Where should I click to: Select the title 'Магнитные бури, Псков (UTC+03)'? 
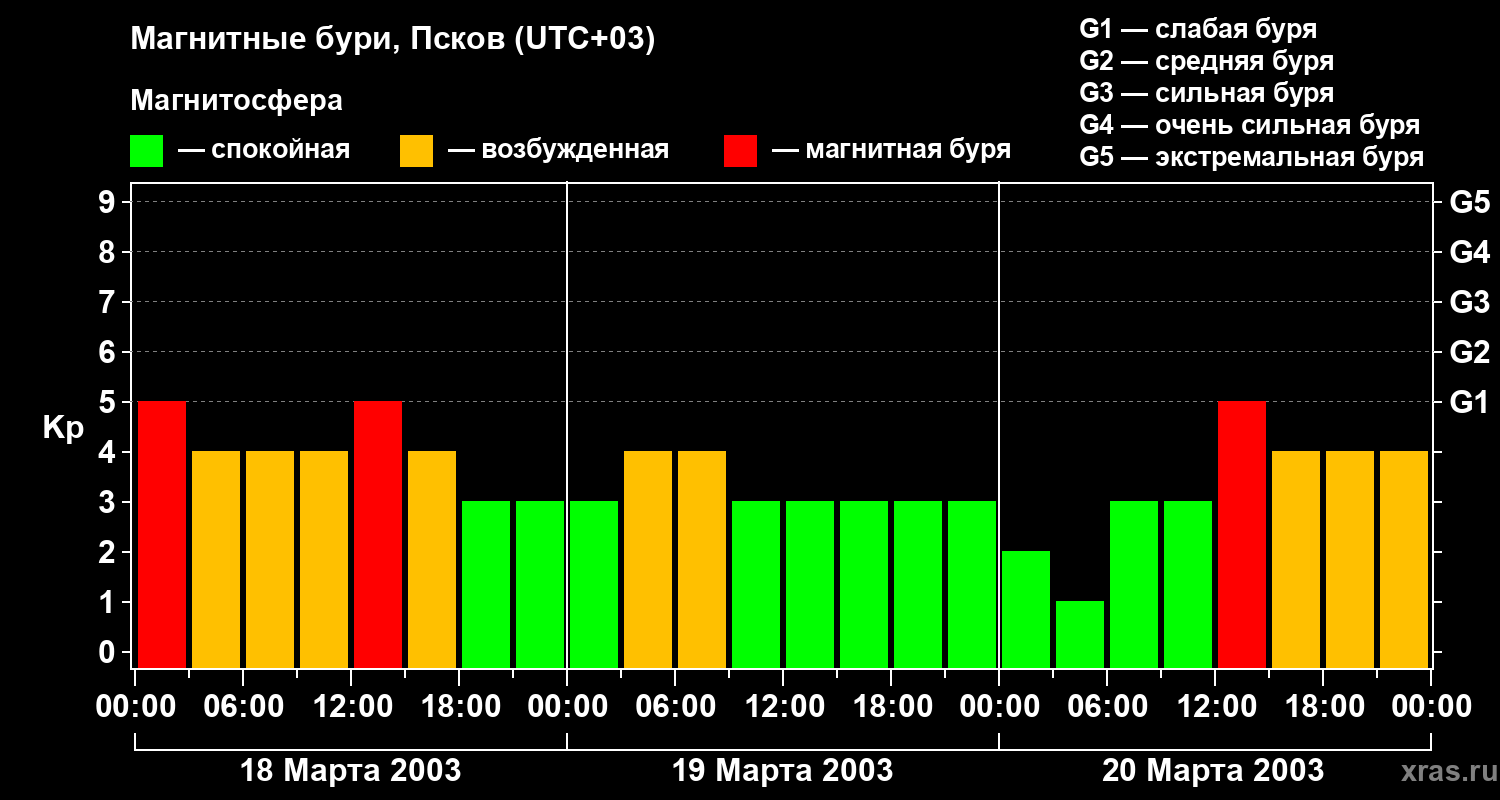[x=392, y=41]
